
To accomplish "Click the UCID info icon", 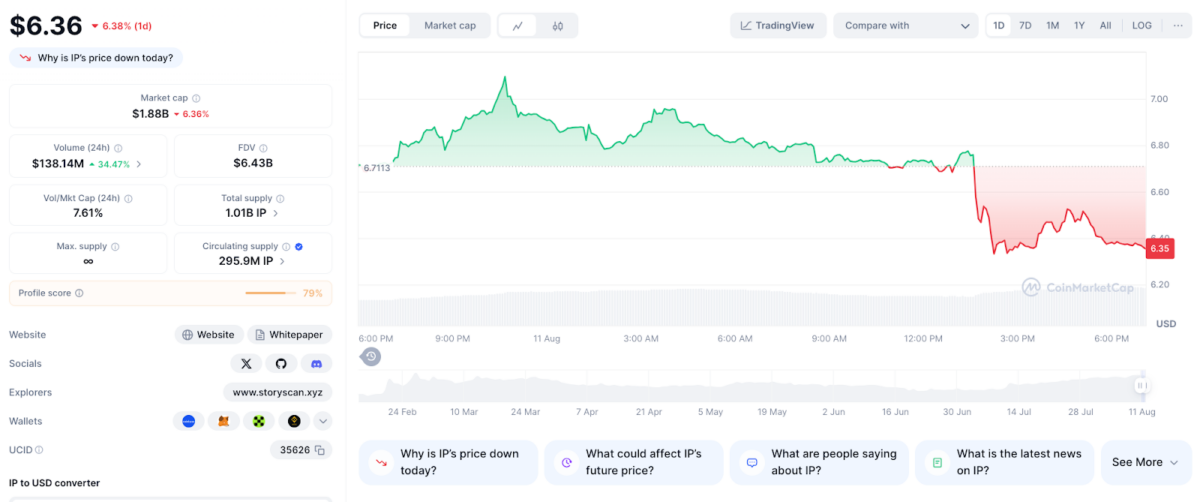I will (39, 451).
